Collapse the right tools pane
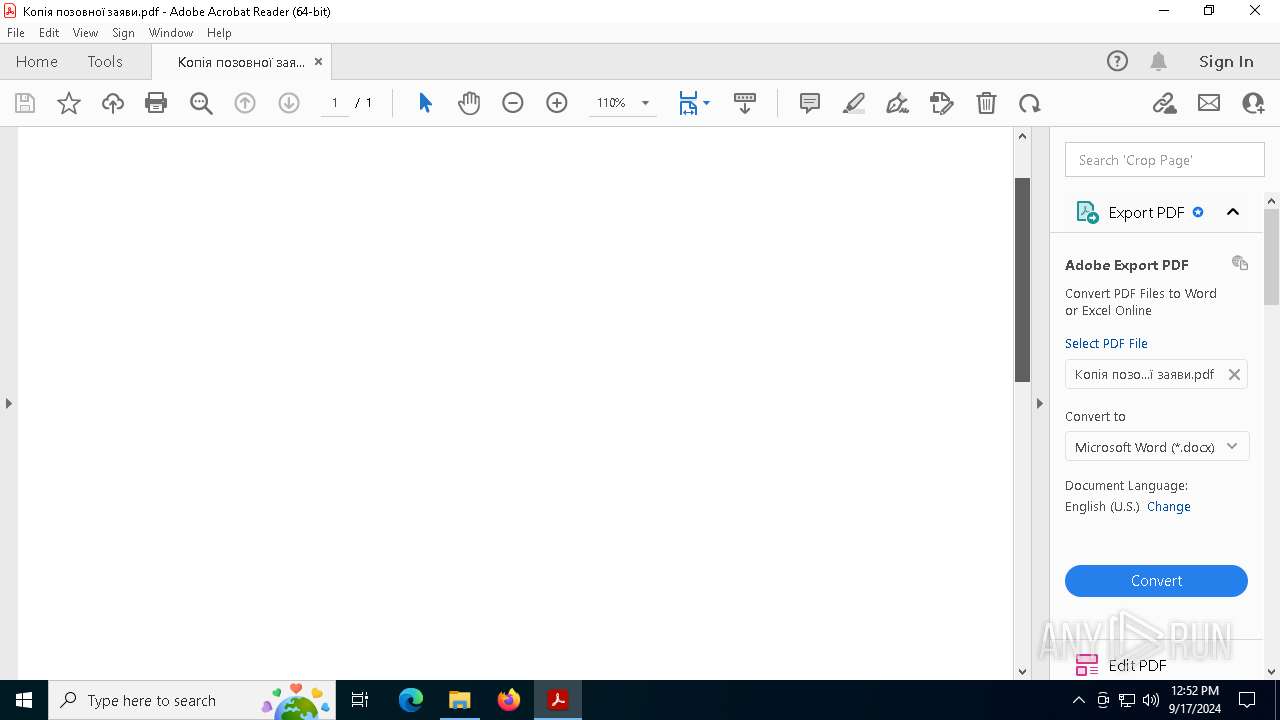The width and height of the screenshot is (1280, 720). tap(1039, 403)
